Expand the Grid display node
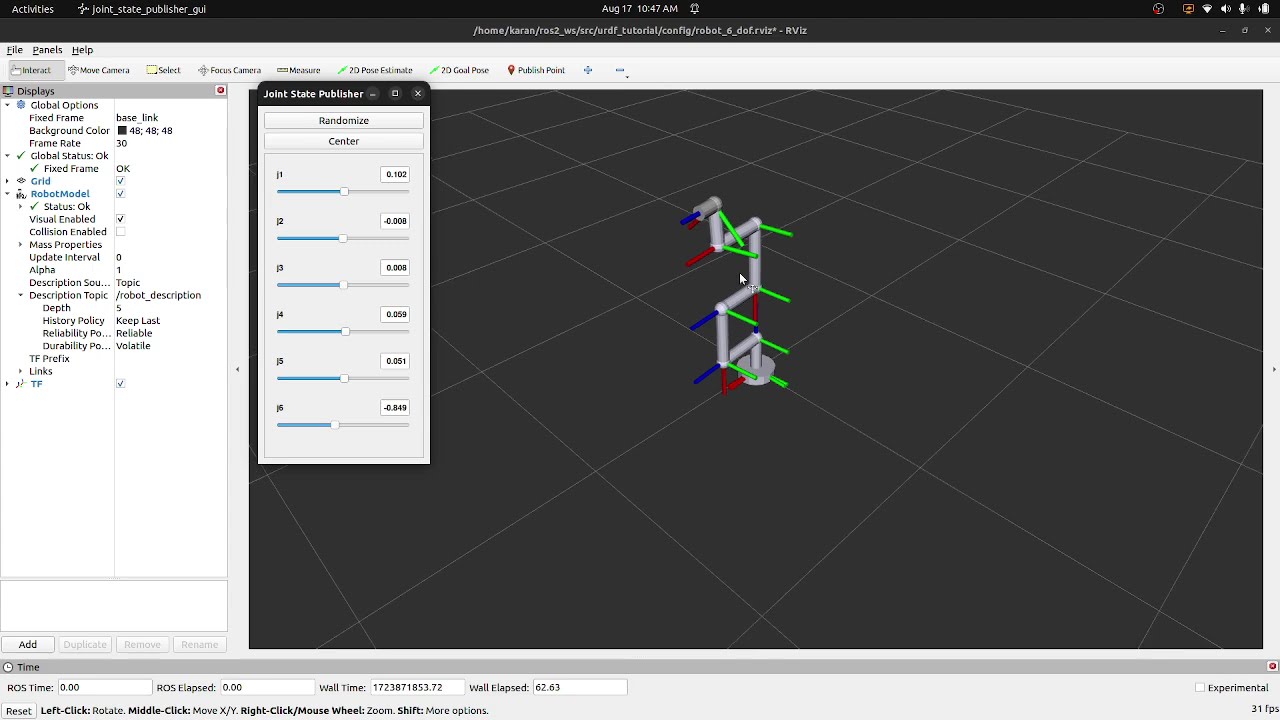Image resolution: width=1280 pixels, height=720 pixels. [8, 181]
